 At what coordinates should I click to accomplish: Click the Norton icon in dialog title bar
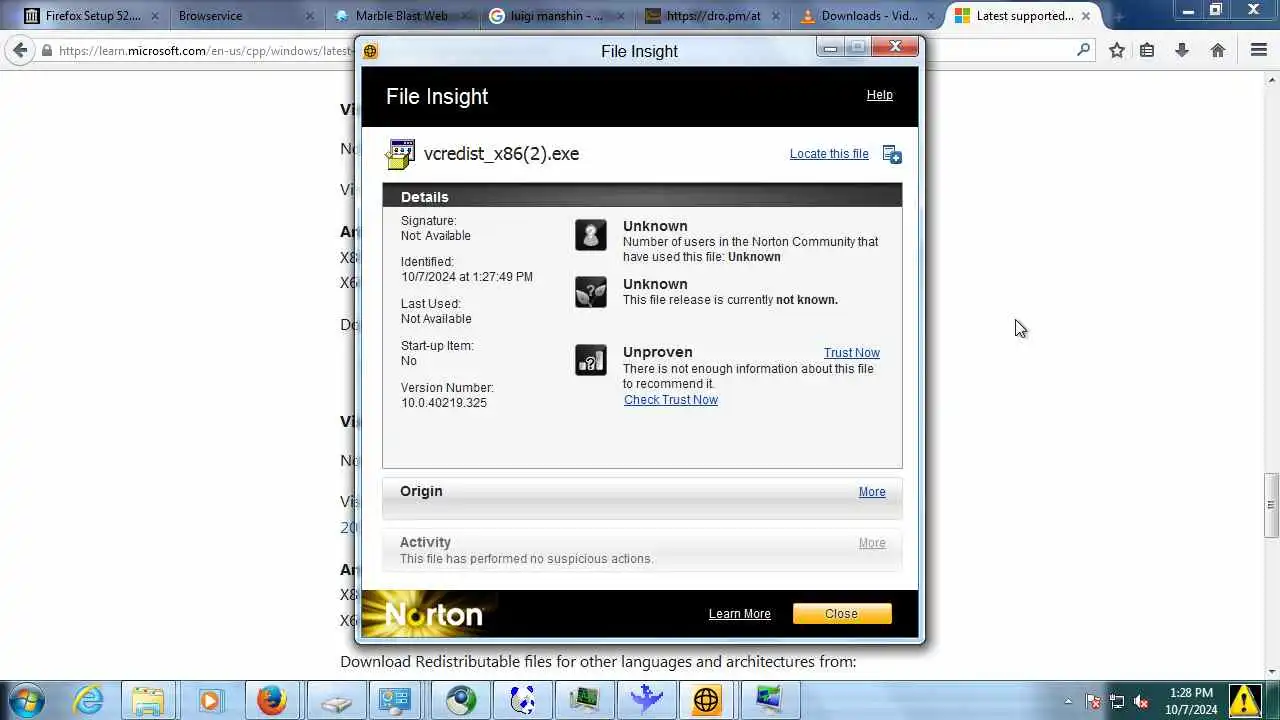coord(370,51)
